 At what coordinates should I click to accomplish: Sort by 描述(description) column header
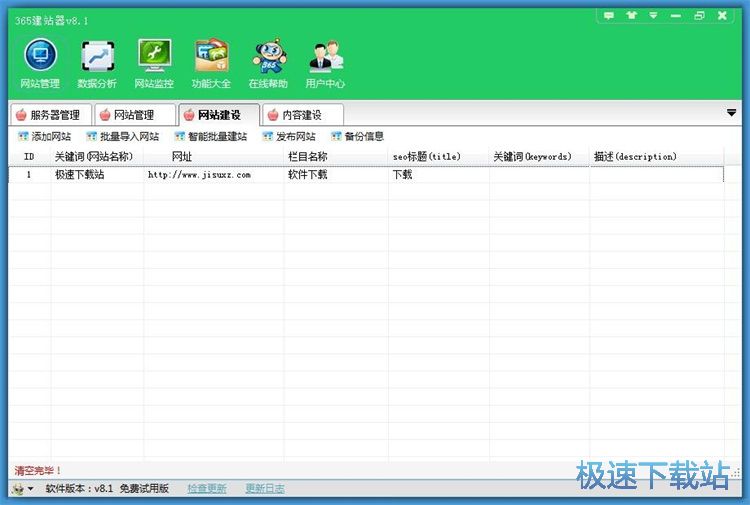[x=656, y=157]
